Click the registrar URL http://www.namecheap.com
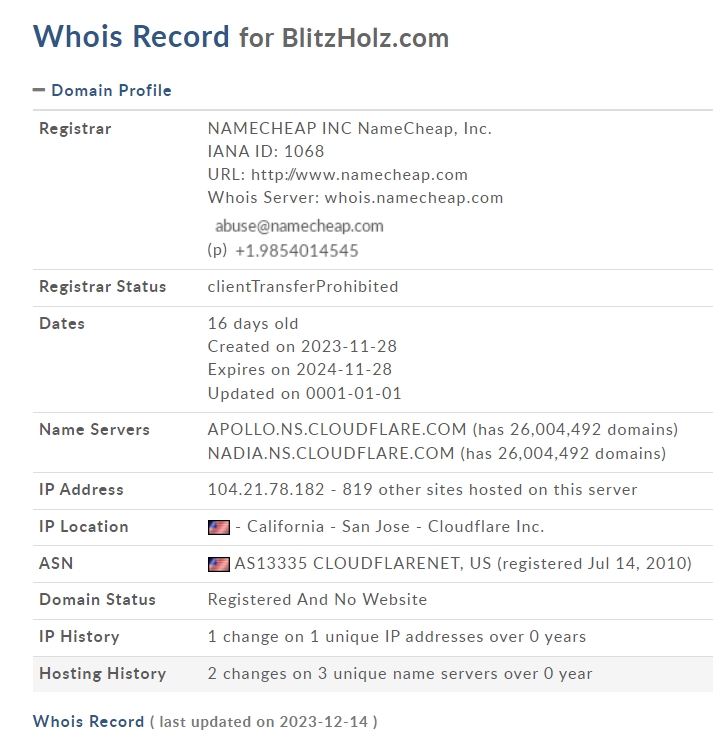 tap(360, 175)
